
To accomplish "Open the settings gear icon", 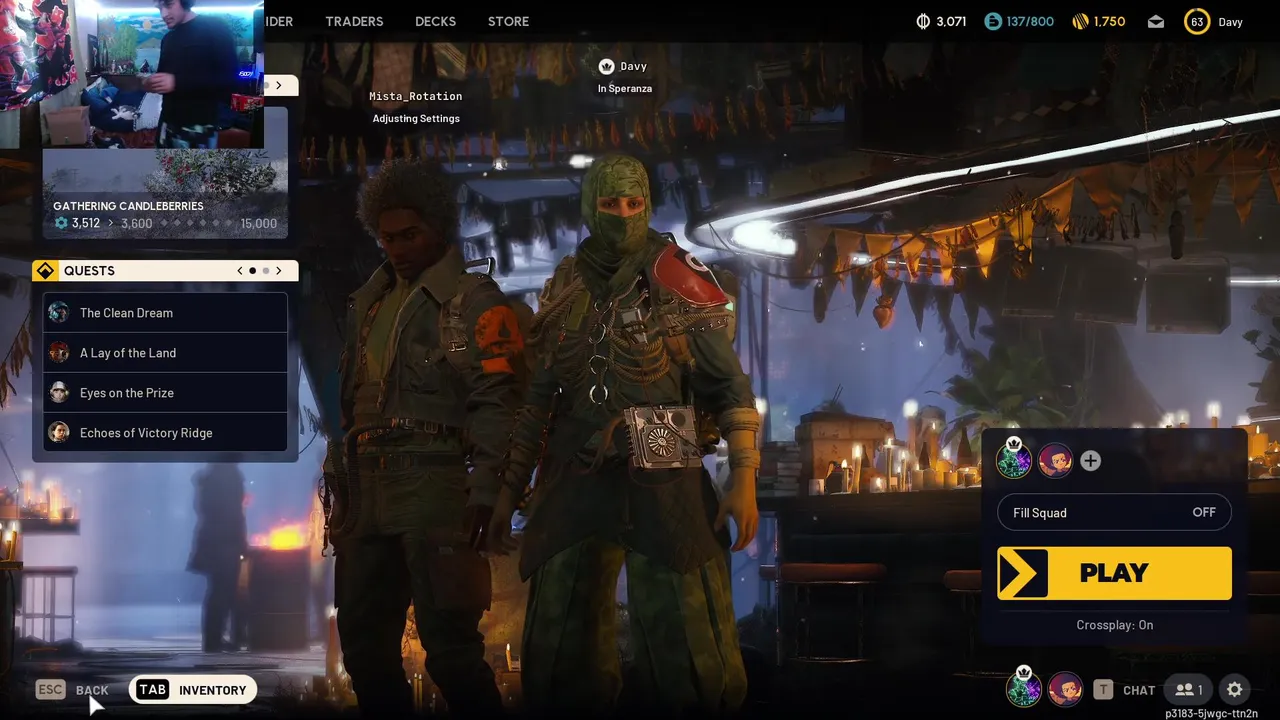I will click(1235, 690).
